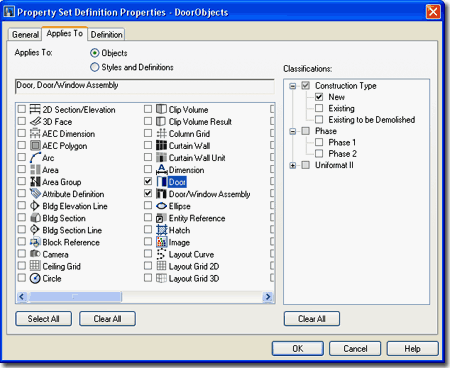Click the Door object icon
The width and height of the screenshot is (450, 368).
click(x=161, y=182)
